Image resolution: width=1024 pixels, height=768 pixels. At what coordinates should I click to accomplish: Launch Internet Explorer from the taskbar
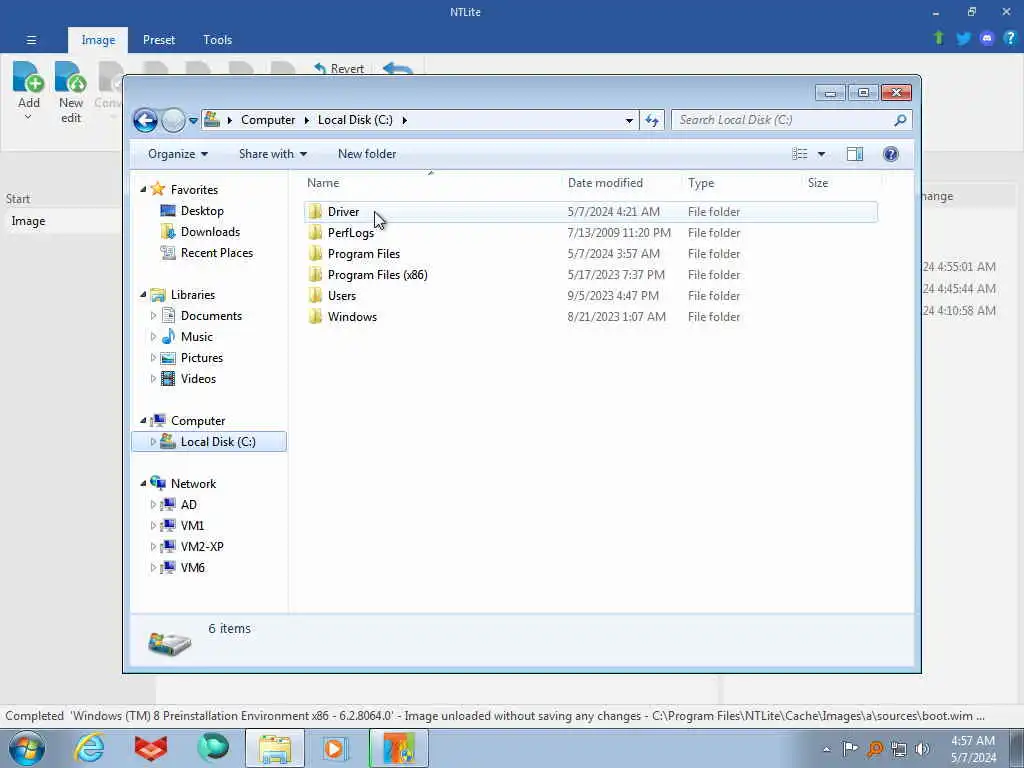click(x=88, y=748)
